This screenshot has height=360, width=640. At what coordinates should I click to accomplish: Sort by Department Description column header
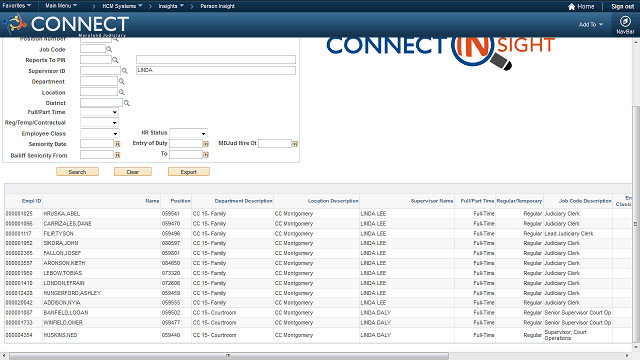pyautogui.click(x=244, y=201)
